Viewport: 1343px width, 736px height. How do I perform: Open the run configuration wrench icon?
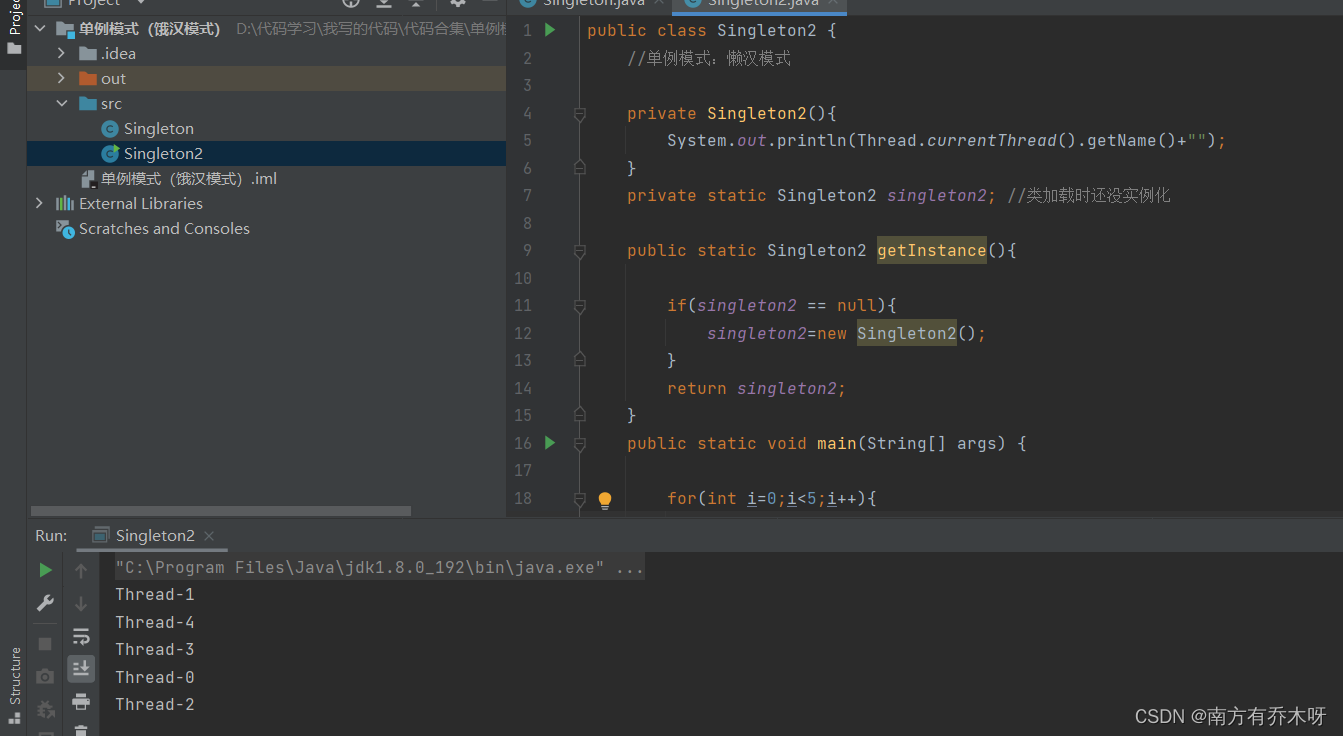(44, 603)
